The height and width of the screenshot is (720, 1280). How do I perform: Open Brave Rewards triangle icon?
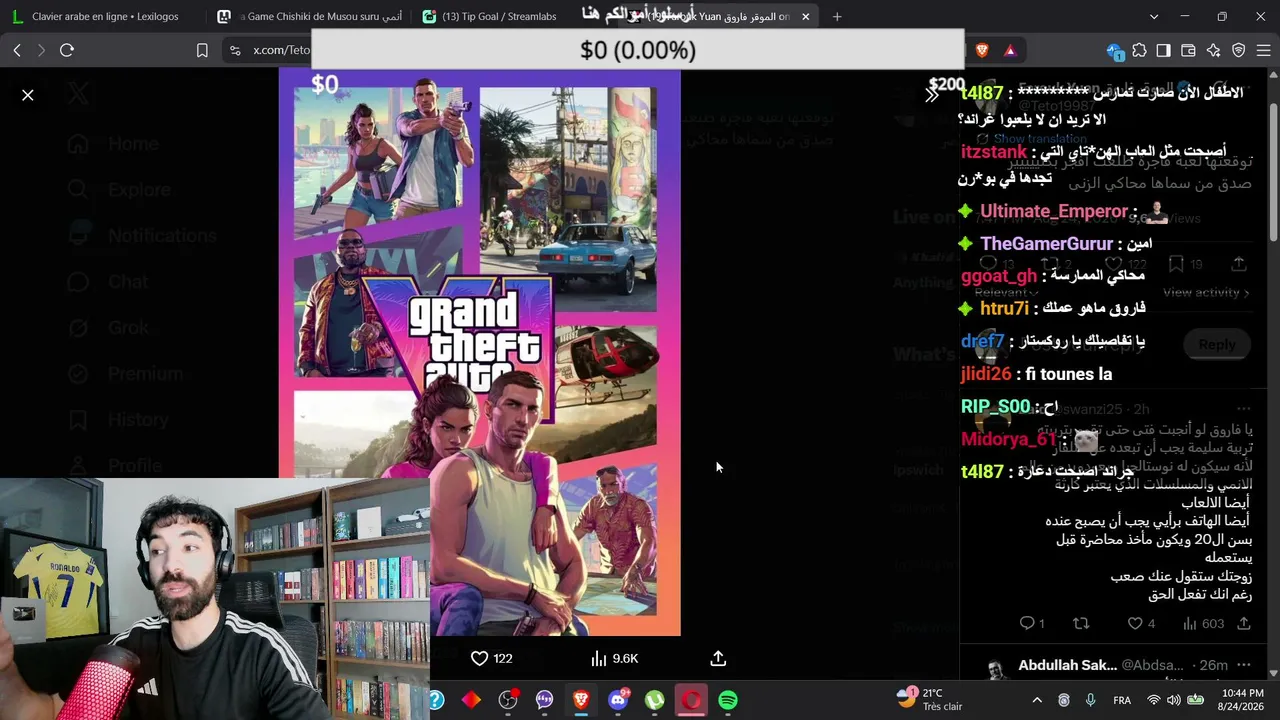pyautogui.click(x=1010, y=50)
